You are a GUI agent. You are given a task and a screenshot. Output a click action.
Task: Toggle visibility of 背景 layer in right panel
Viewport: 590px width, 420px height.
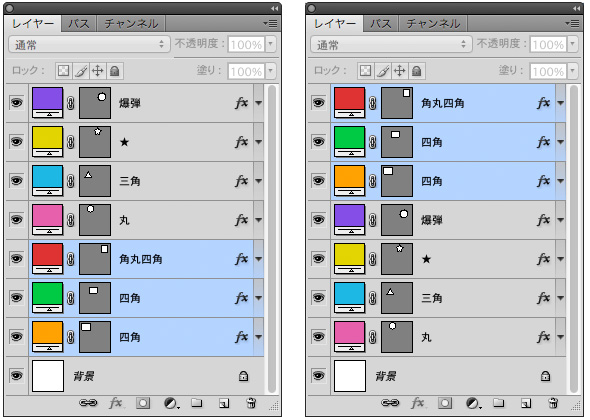point(318,376)
